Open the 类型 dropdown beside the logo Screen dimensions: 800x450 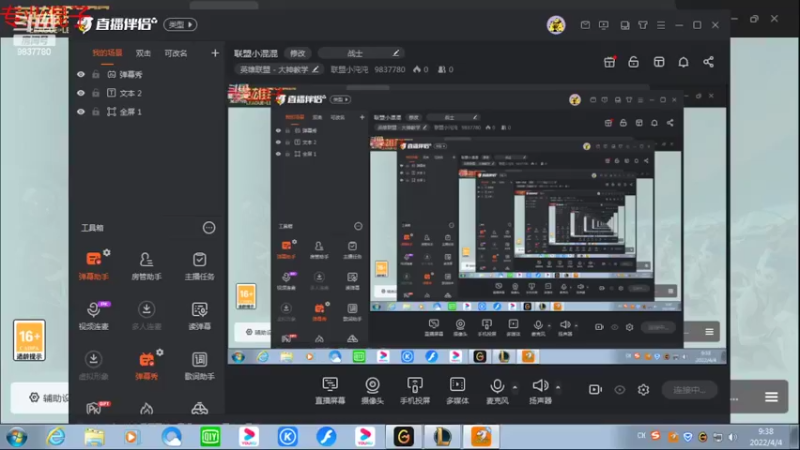(x=180, y=24)
